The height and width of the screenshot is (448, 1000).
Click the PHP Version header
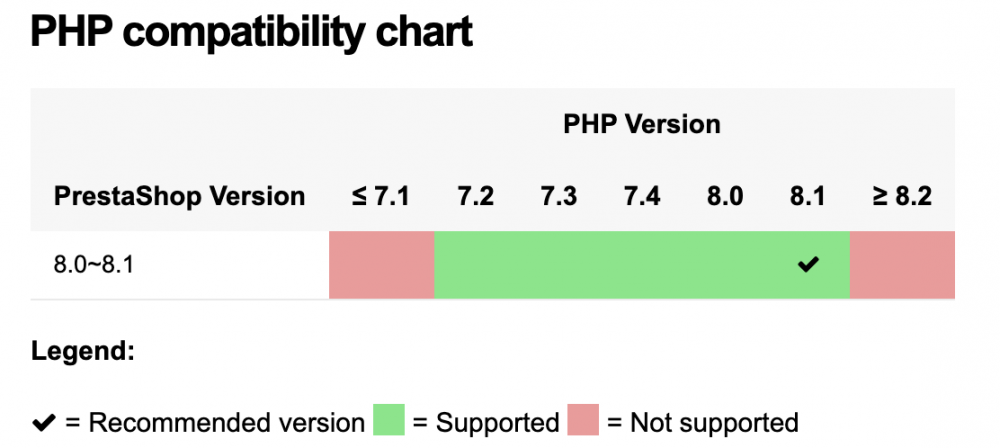[x=642, y=124]
